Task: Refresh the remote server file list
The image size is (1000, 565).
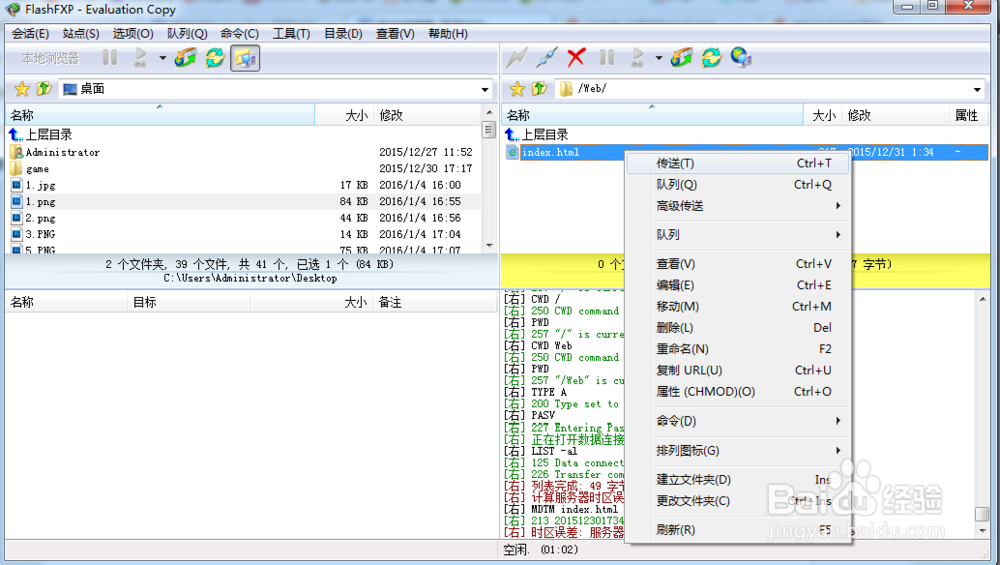Action: point(711,58)
